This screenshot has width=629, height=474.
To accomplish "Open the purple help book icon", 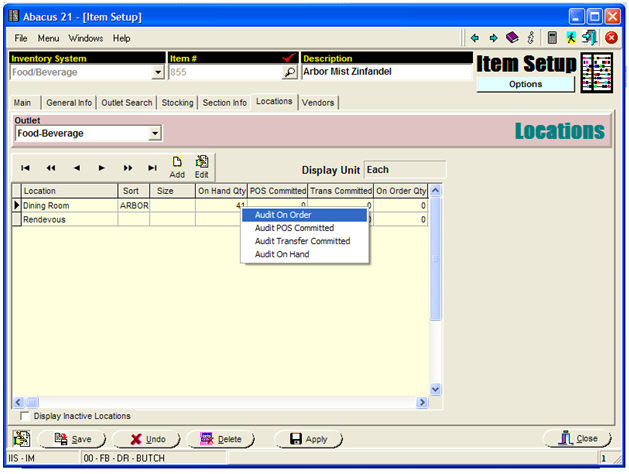I will coord(512,38).
